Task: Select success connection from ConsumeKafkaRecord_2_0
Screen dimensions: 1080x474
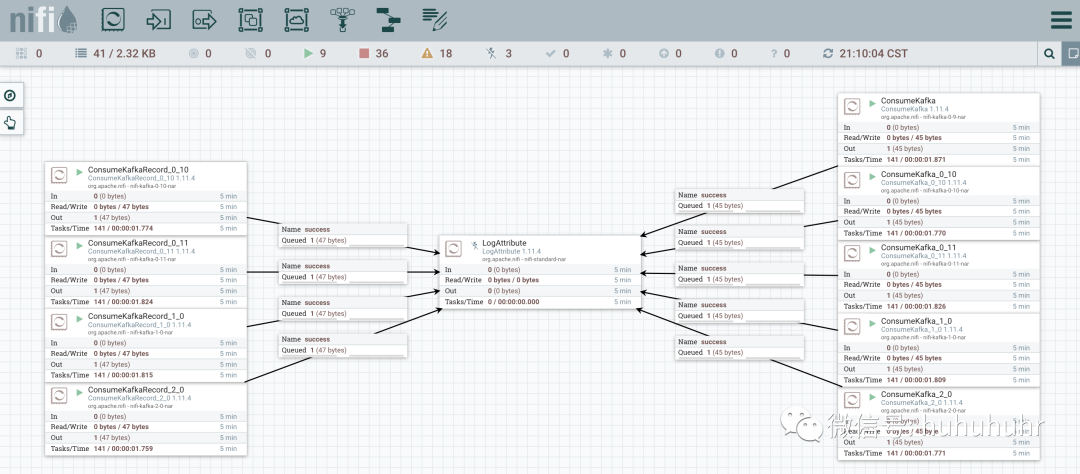Action: click(342, 345)
